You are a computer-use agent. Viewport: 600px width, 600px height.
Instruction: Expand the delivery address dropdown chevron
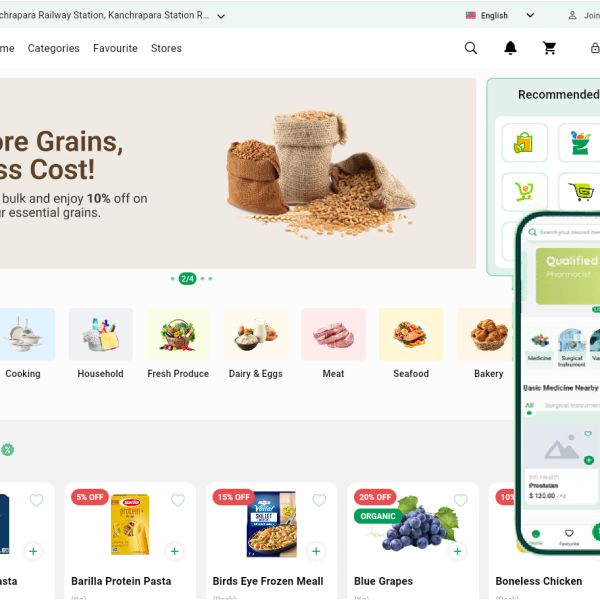(221, 16)
